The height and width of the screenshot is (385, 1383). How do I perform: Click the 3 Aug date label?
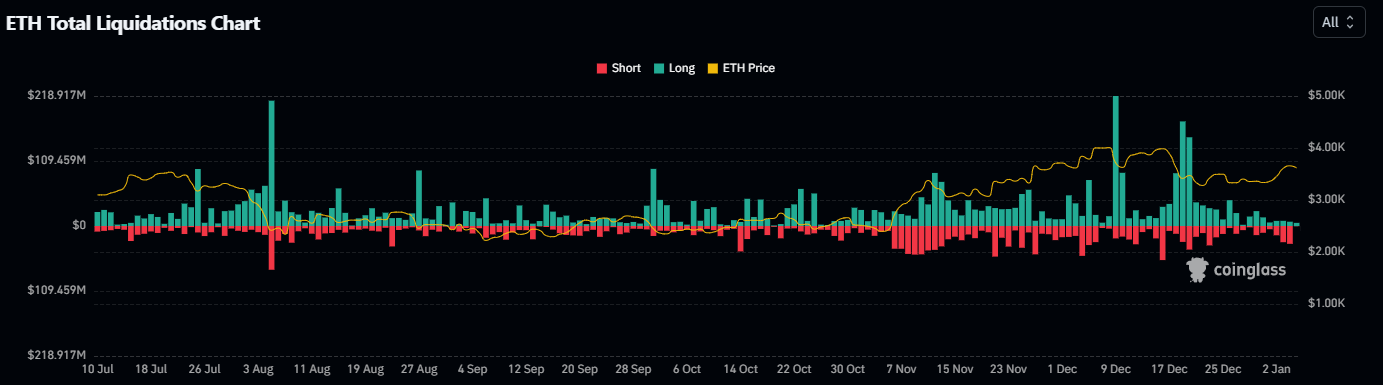(258, 369)
